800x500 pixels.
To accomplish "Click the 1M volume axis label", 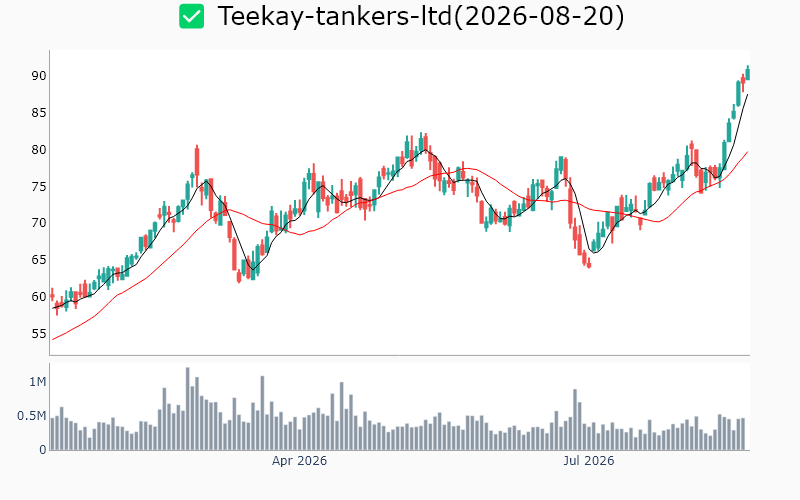I will pos(38,382).
